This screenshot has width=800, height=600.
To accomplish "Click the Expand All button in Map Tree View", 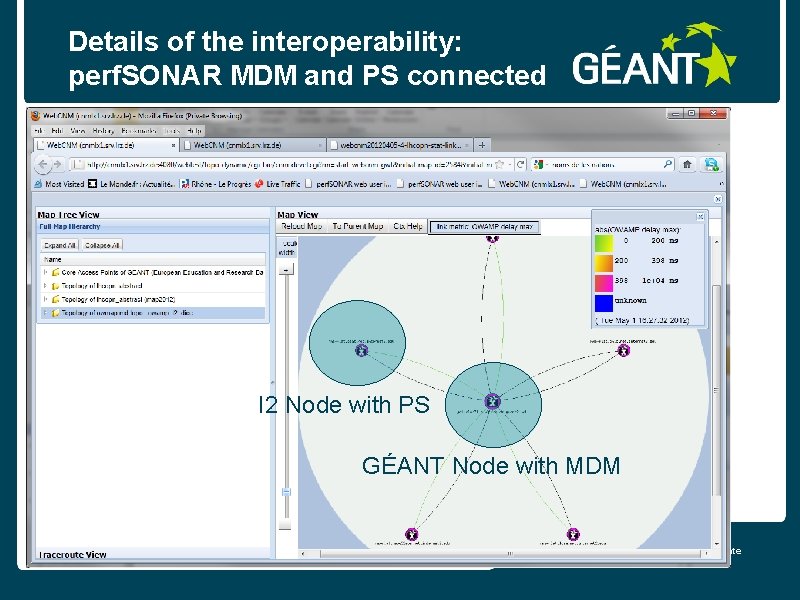I will click(x=60, y=245).
